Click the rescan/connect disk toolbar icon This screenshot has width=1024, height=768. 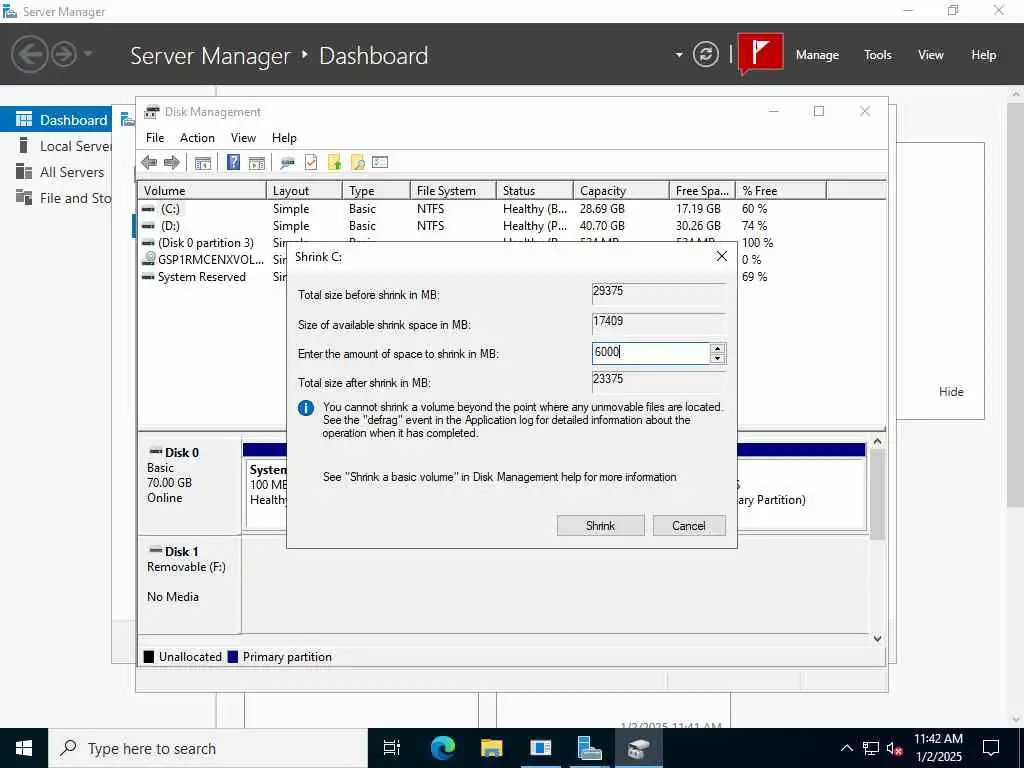[x=287, y=163]
